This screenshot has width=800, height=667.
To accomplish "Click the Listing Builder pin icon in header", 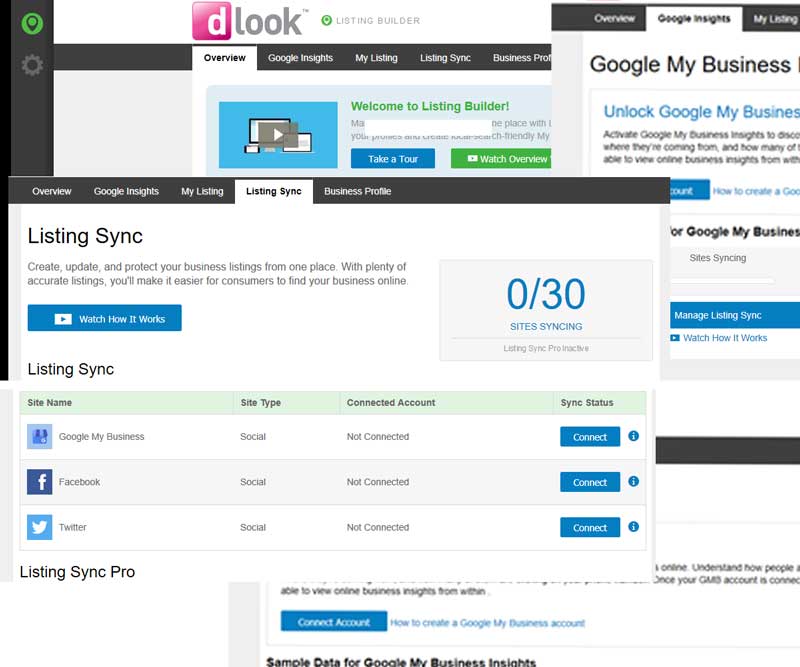I will click(x=327, y=20).
